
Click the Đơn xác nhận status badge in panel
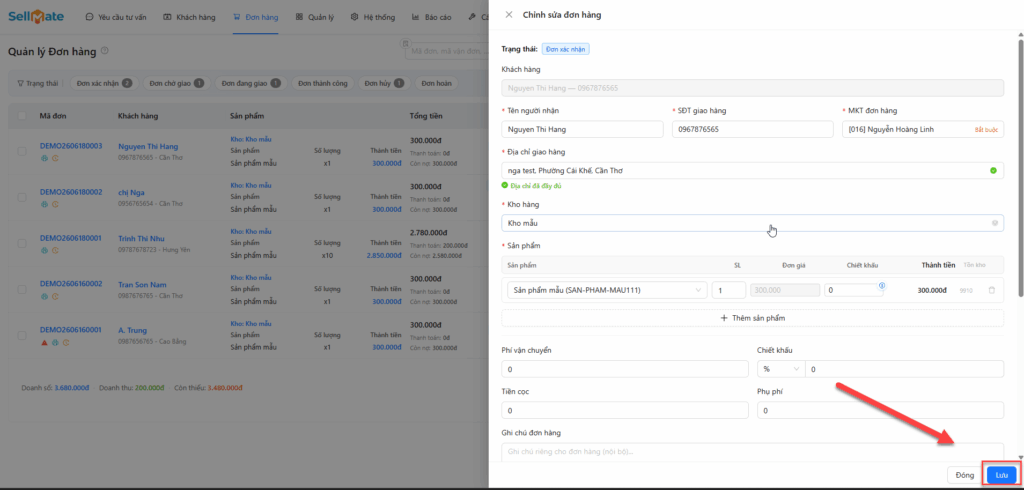[566, 49]
